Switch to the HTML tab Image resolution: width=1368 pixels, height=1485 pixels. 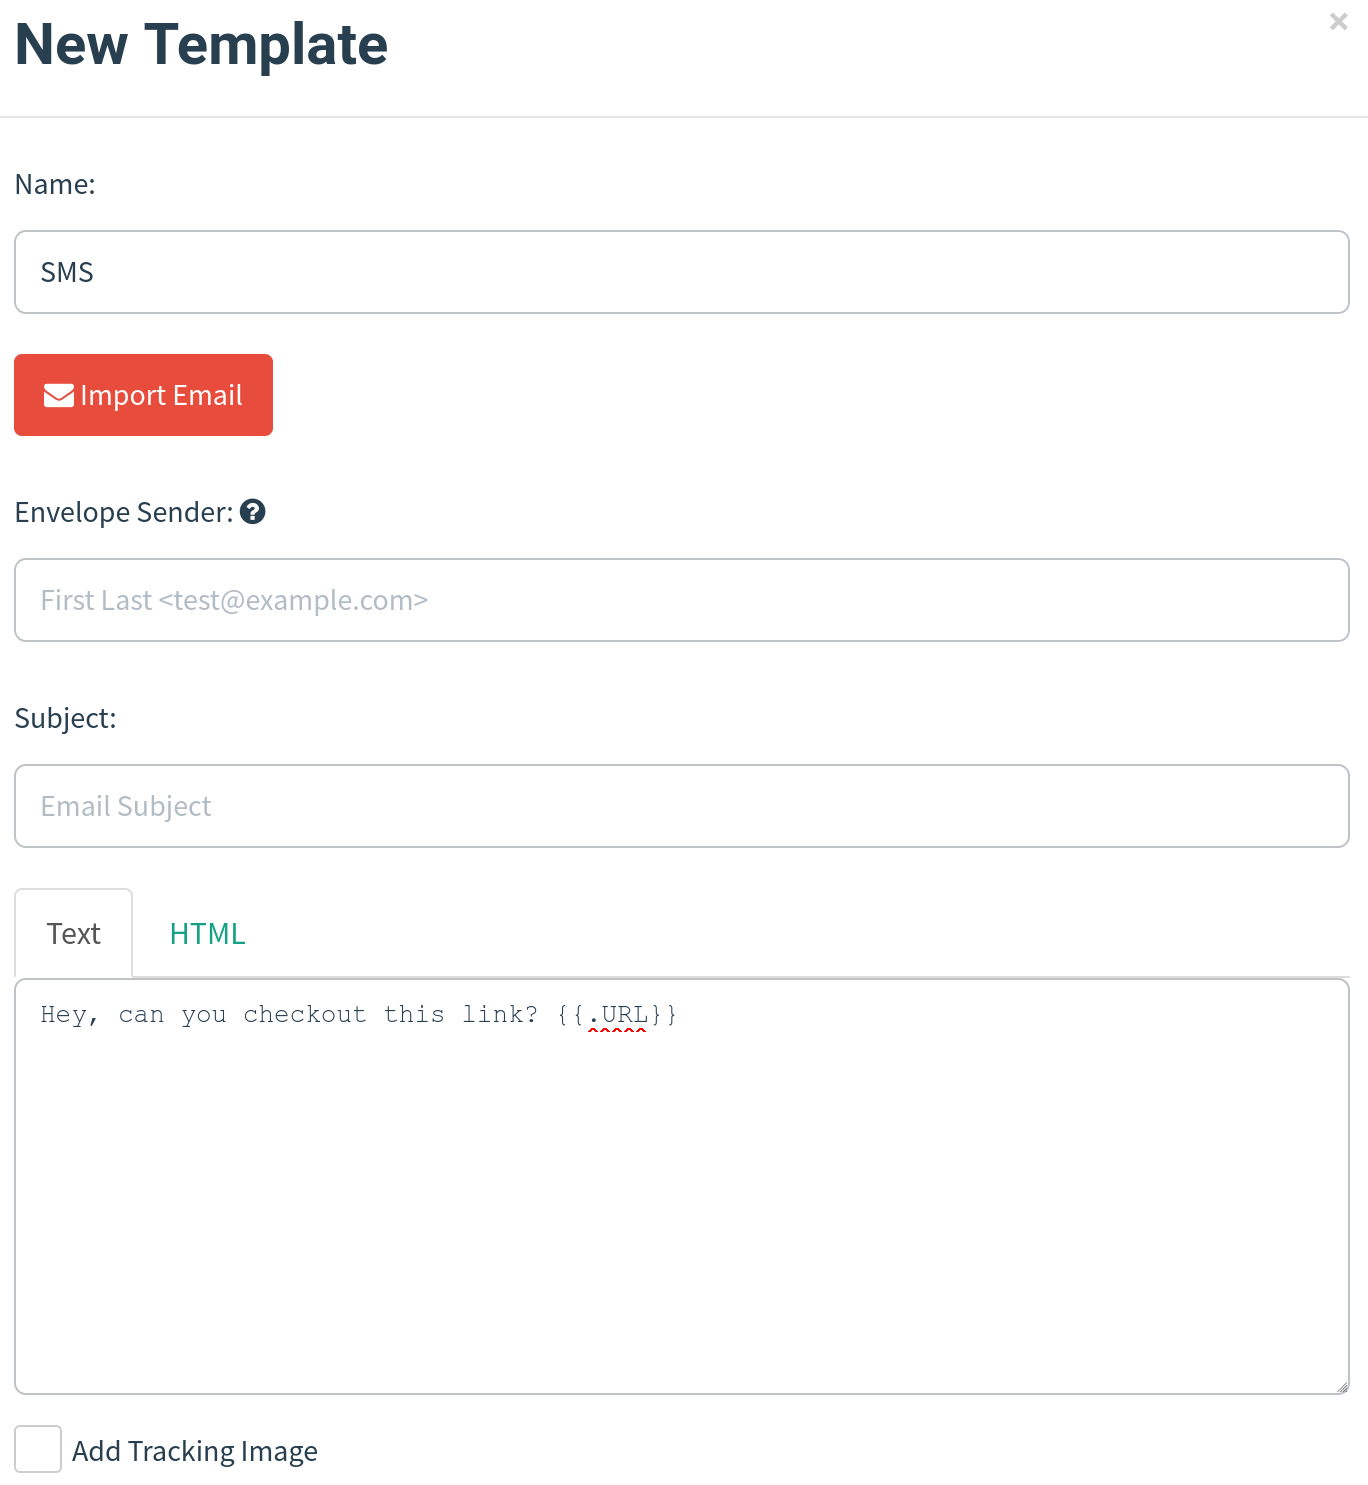coord(206,932)
